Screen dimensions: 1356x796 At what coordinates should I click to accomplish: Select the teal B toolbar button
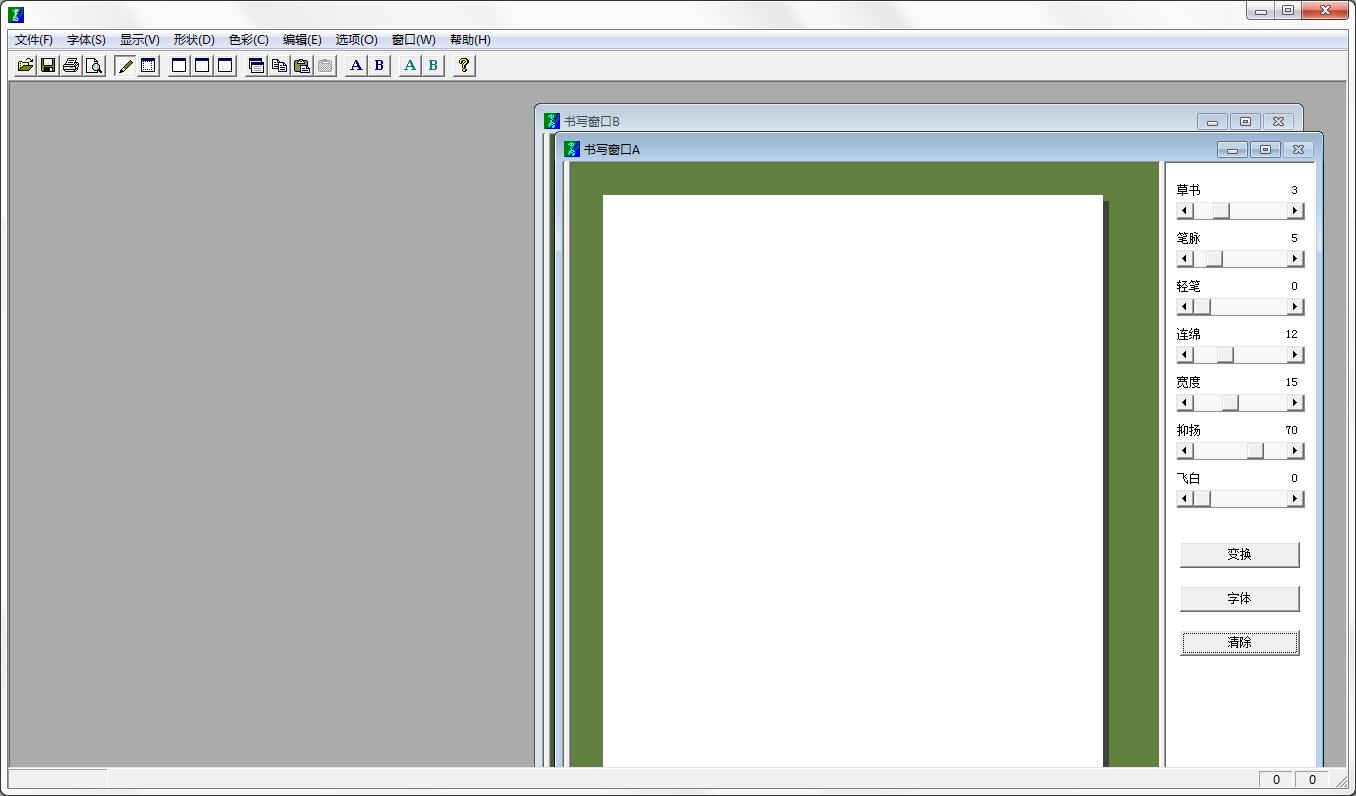pos(433,66)
